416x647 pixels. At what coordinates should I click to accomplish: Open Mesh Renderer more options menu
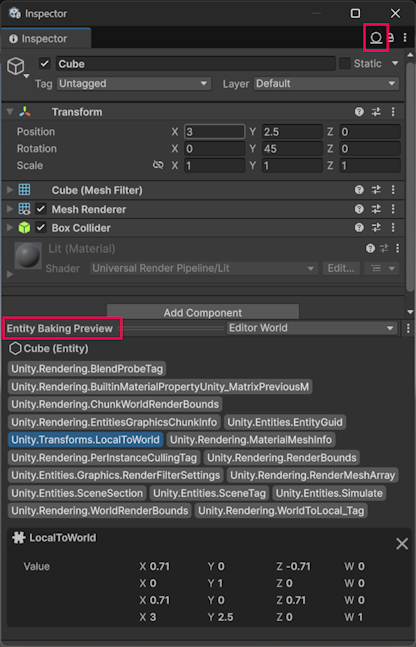click(x=393, y=209)
